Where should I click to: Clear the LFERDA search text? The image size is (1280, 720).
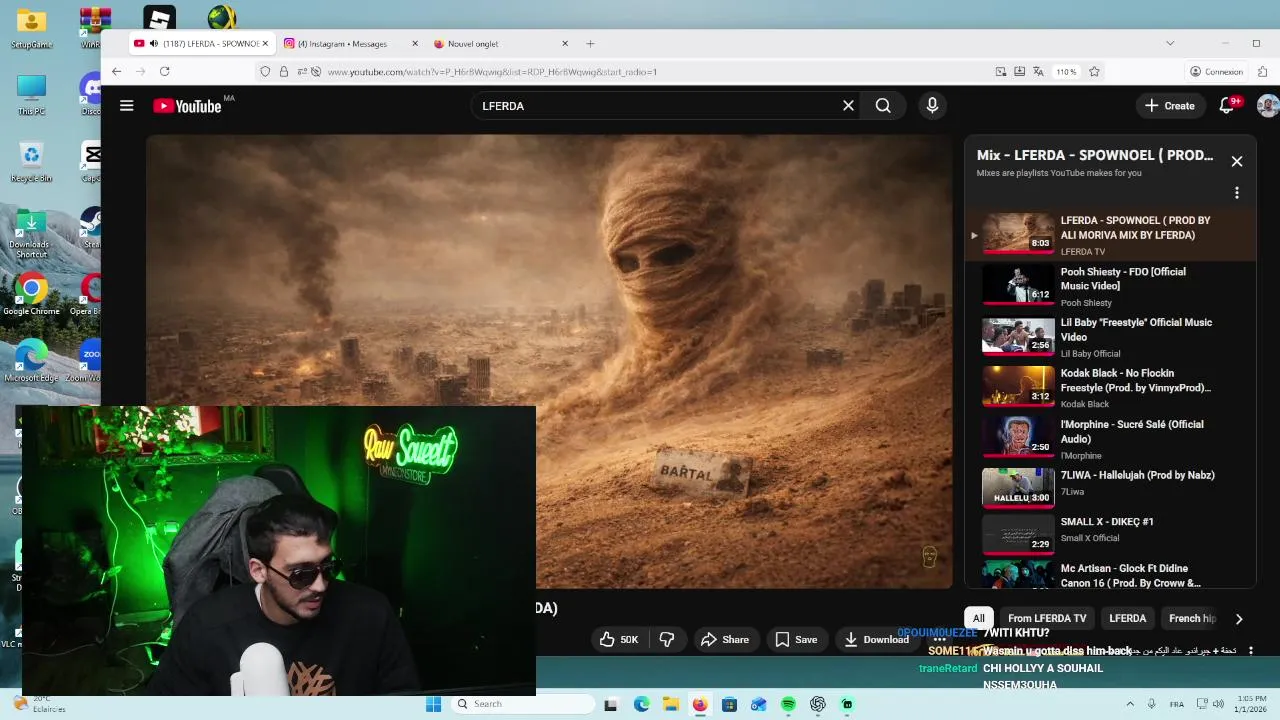(848, 105)
